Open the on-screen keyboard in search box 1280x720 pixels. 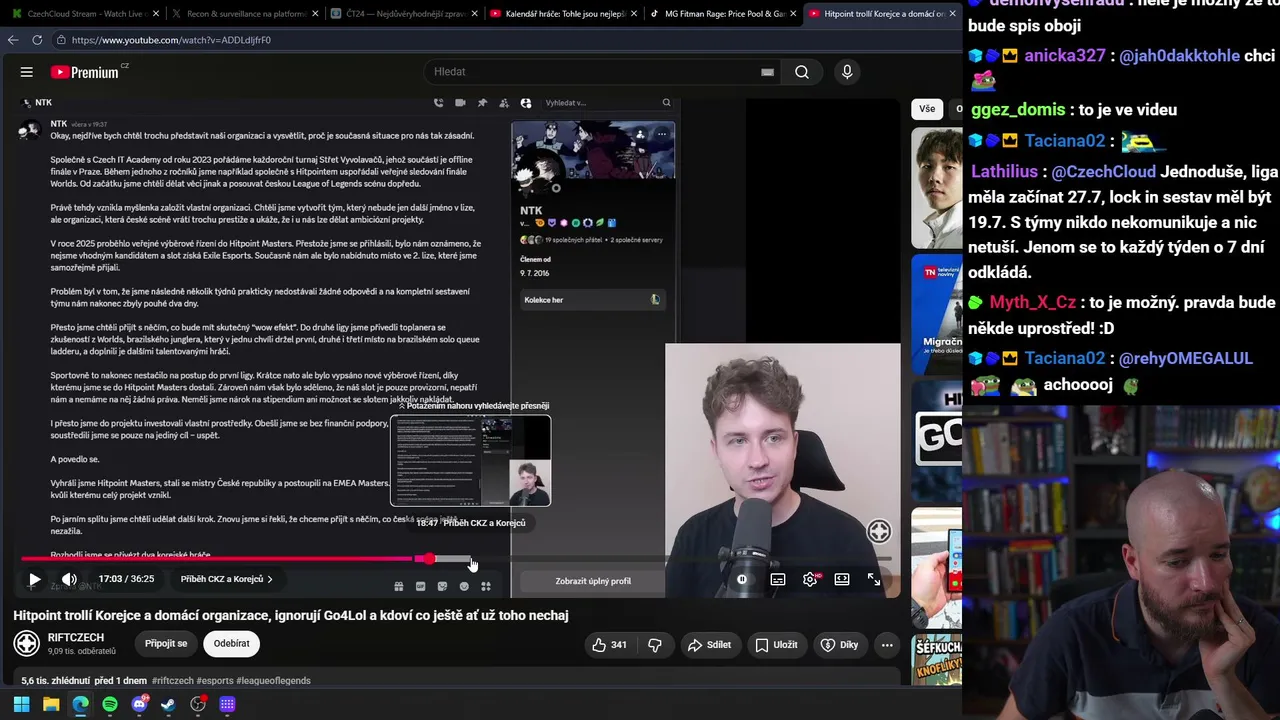(767, 72)
